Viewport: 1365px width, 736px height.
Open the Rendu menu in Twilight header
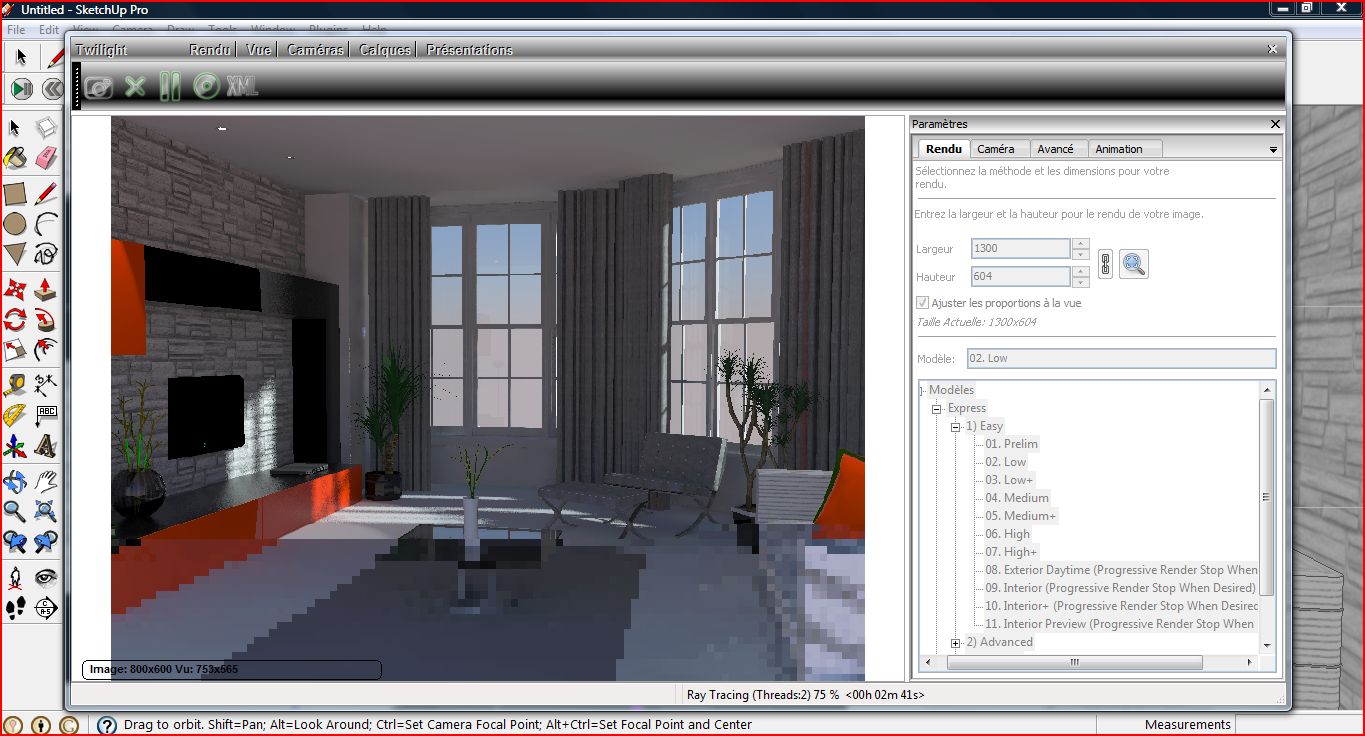pyautogui.click(x=209, y=49)
